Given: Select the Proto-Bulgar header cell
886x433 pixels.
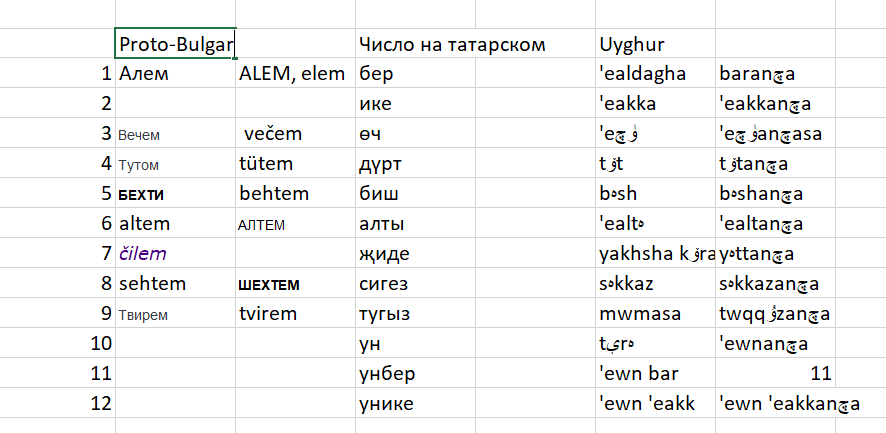Looking at the screenshot, I should click(x=175, y=44).
